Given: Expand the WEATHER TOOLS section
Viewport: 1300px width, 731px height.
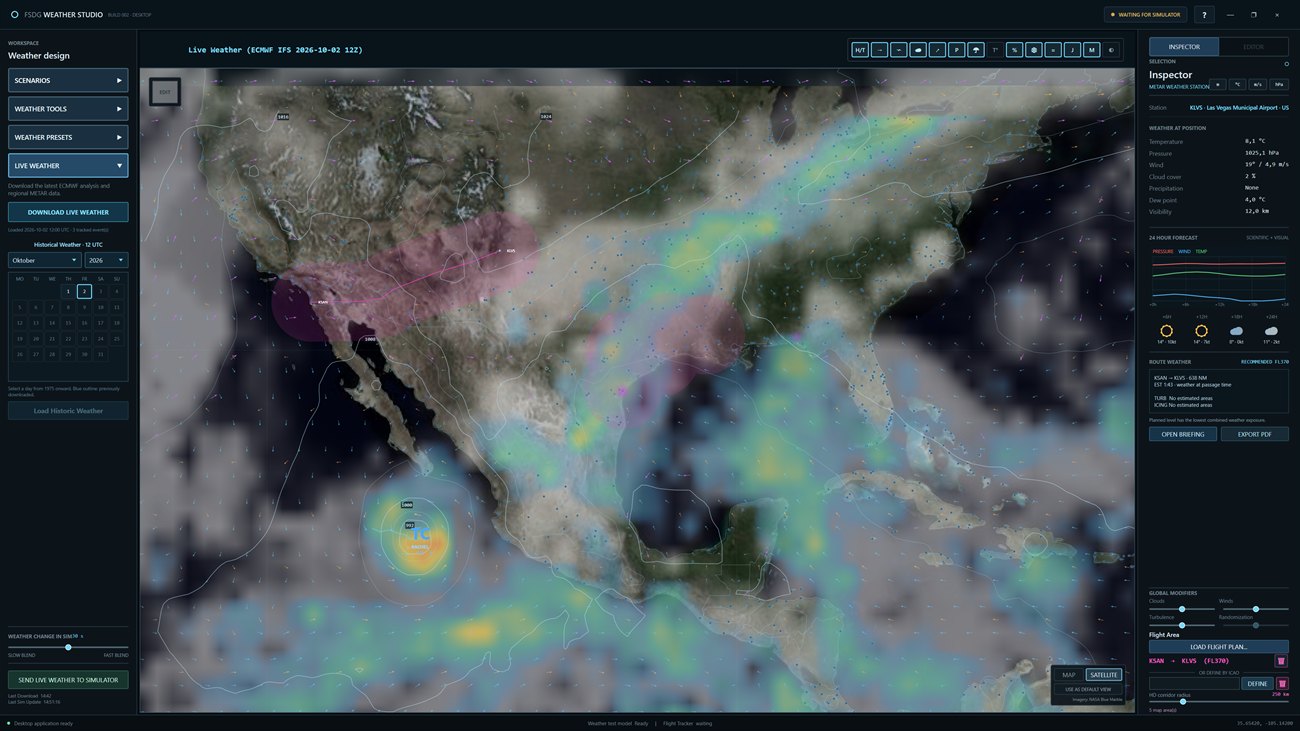Looking at the screenshot, I should click(68, 109).
